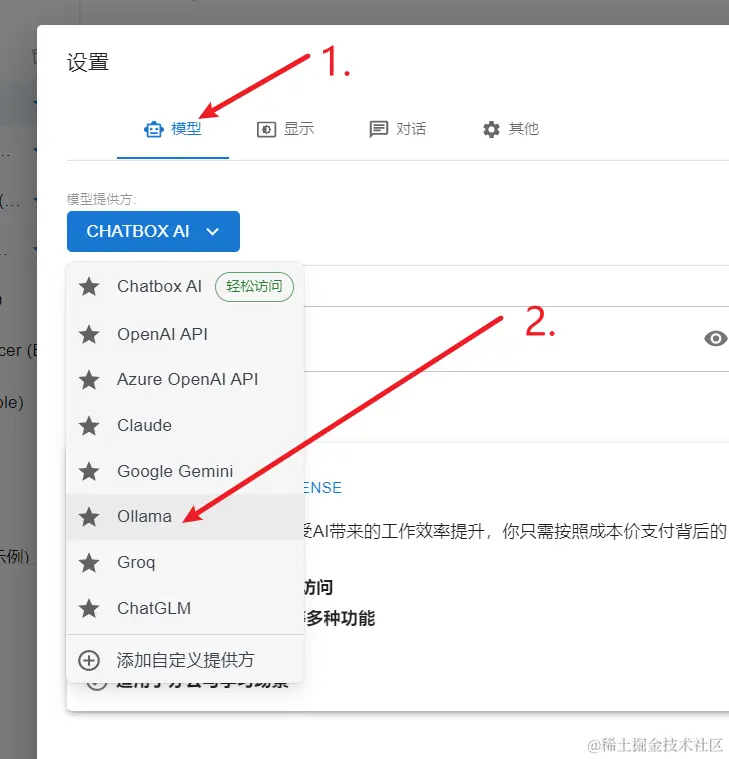Click the brightness icon beside 显示
This screenshot has width=729, height=759.
tap(266, 130)
